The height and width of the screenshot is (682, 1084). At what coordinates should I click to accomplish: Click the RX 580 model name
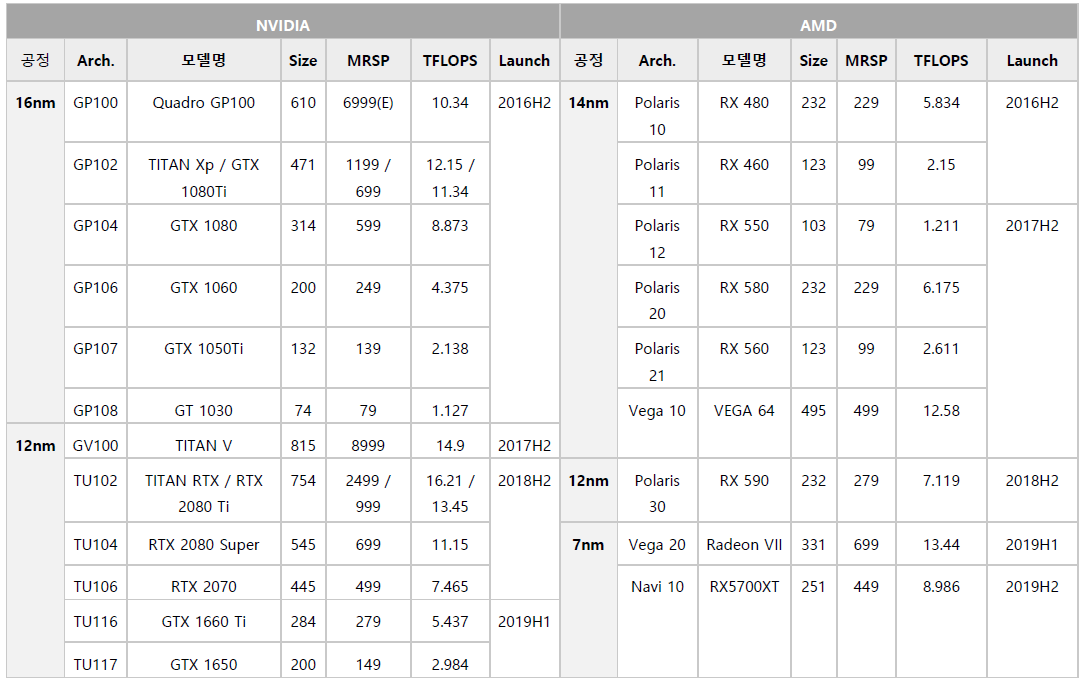(745, 287)
